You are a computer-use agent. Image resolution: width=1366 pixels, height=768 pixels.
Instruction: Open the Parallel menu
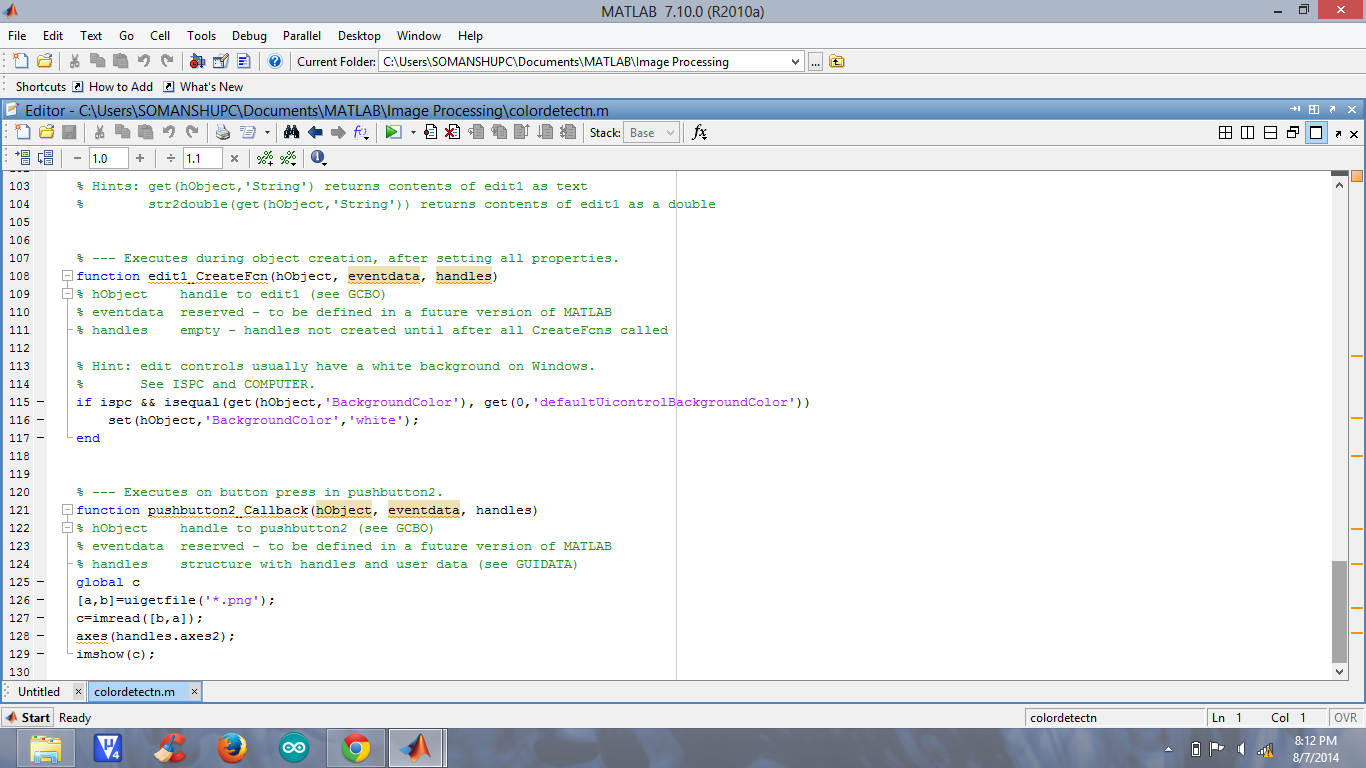click(302, 35)
